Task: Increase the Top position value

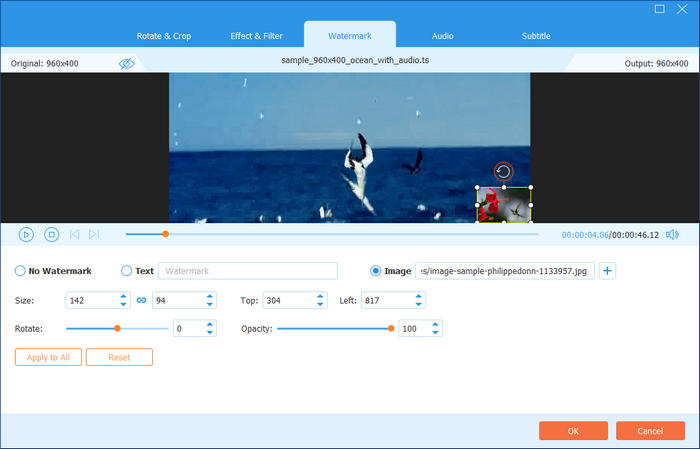Action: (x=318, y=296)
